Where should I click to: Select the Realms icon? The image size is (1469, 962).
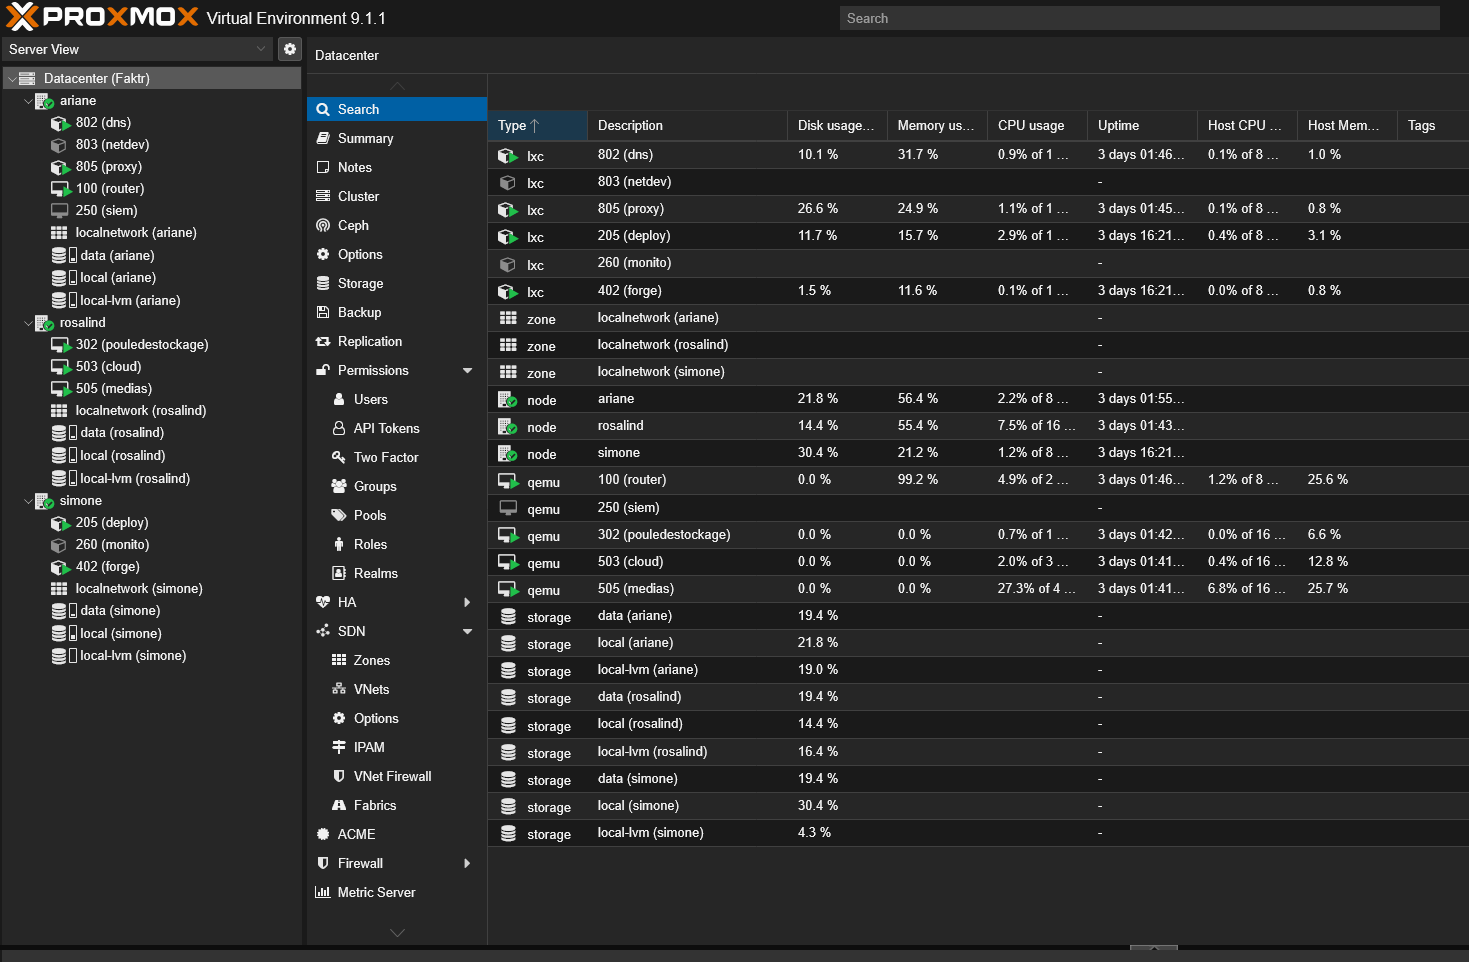[341, 573]
